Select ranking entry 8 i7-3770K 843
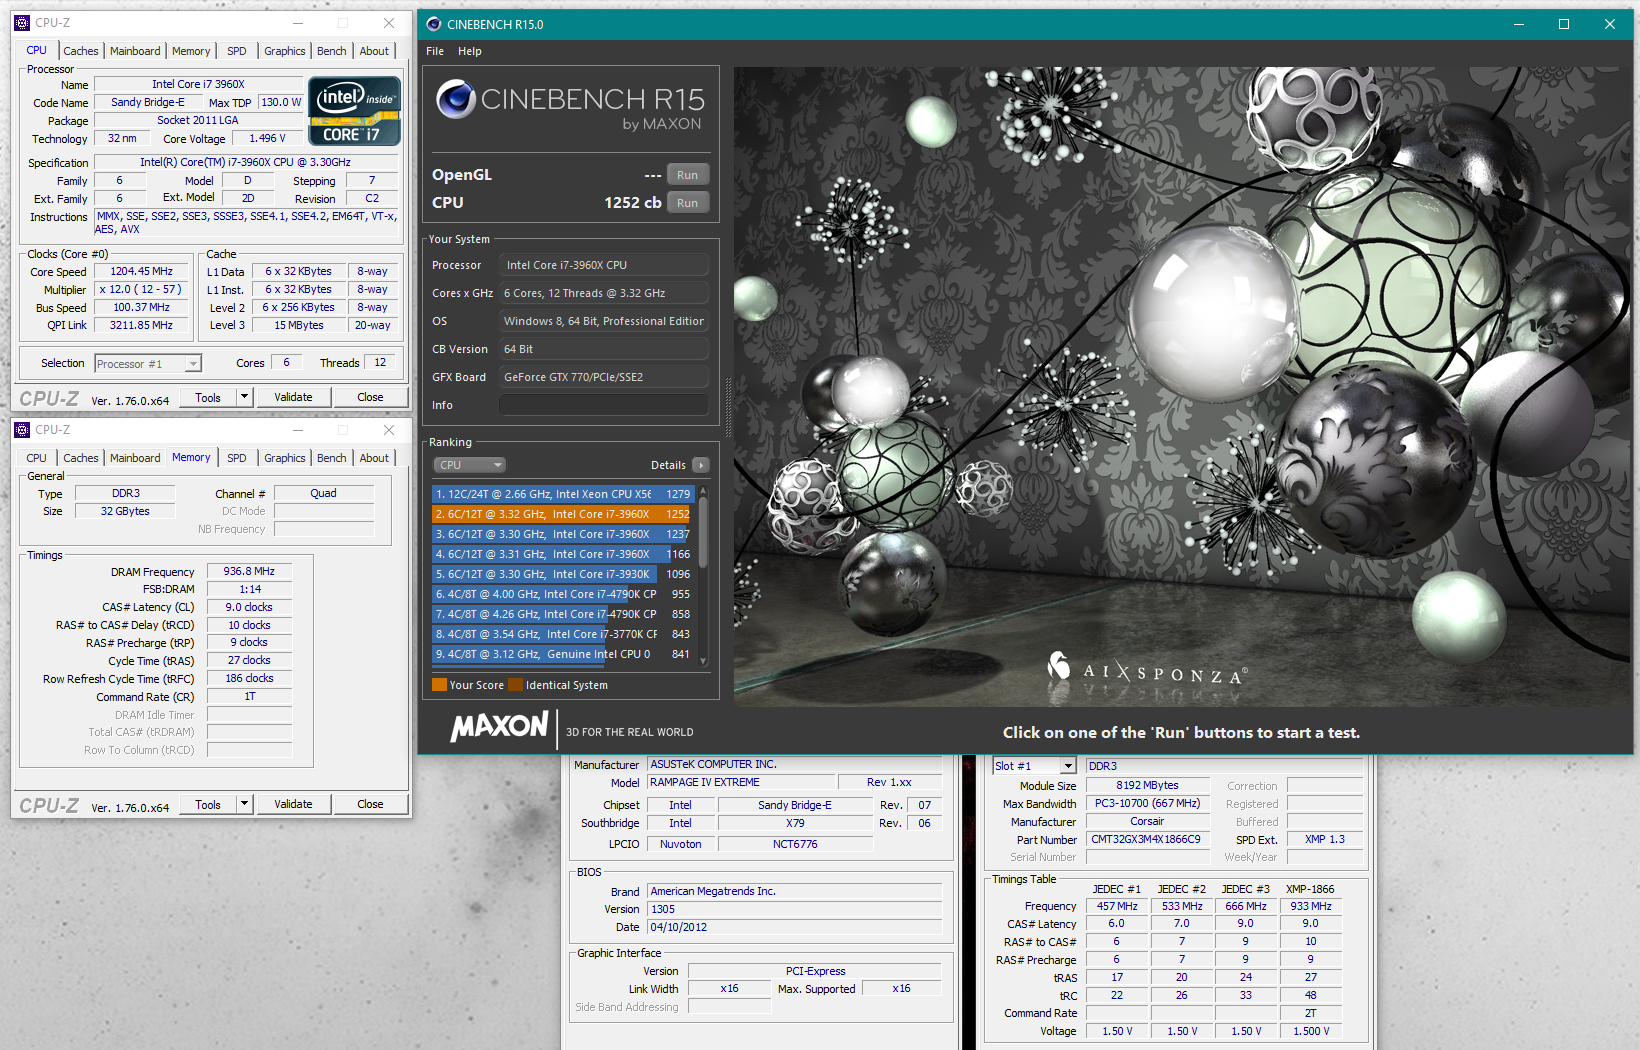The image size is (1640, 1050). (563, 634)
